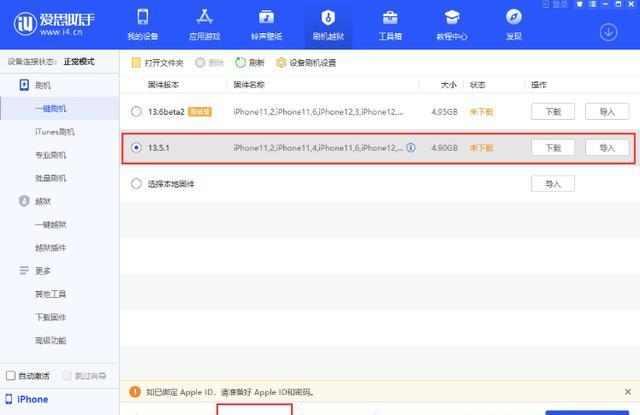Click 未下载 status of 13.5.1
640x415 pixels.
tap(482, 148)
